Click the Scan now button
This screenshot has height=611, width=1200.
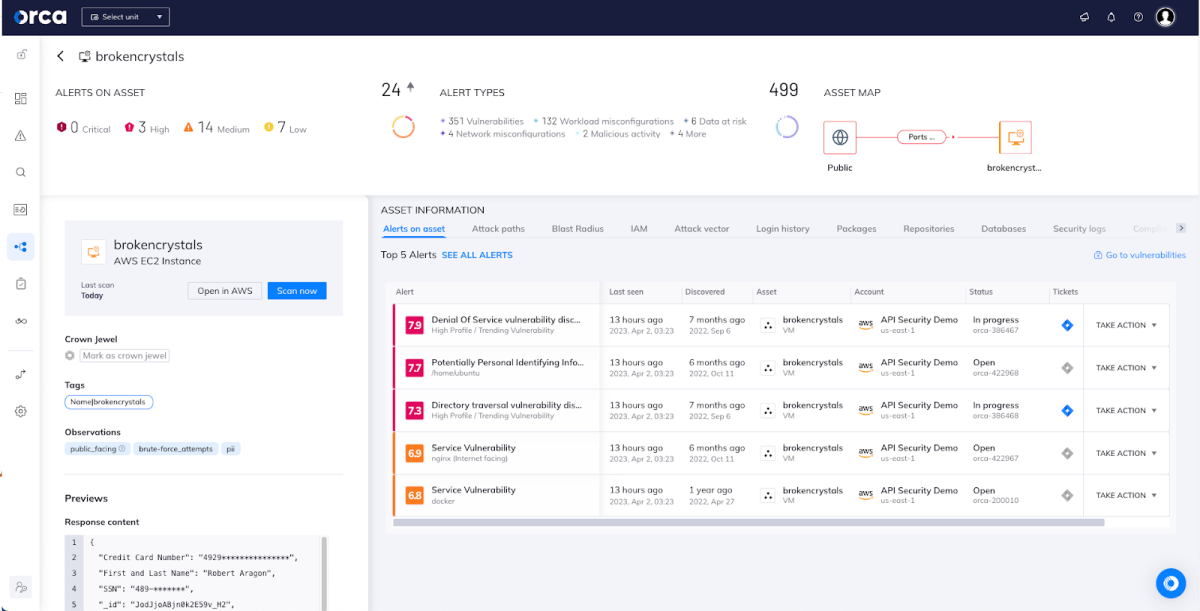pyautogui.click(x=297, y=291)
